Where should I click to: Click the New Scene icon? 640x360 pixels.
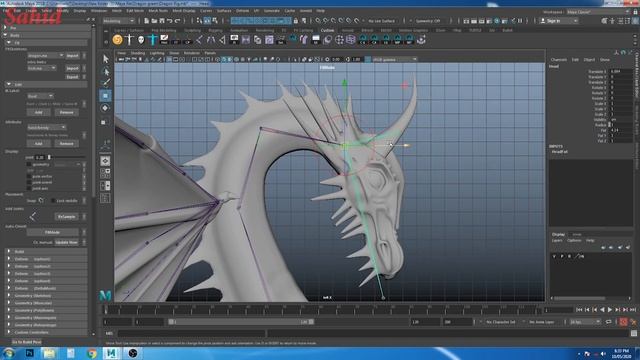(x=147, y=20)
